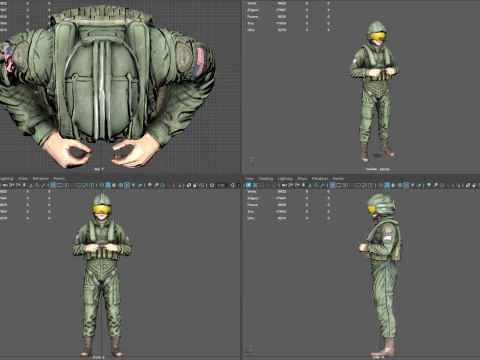
Task: Click exposure icon in front view toolbar
Action: [x=212, y=185]
